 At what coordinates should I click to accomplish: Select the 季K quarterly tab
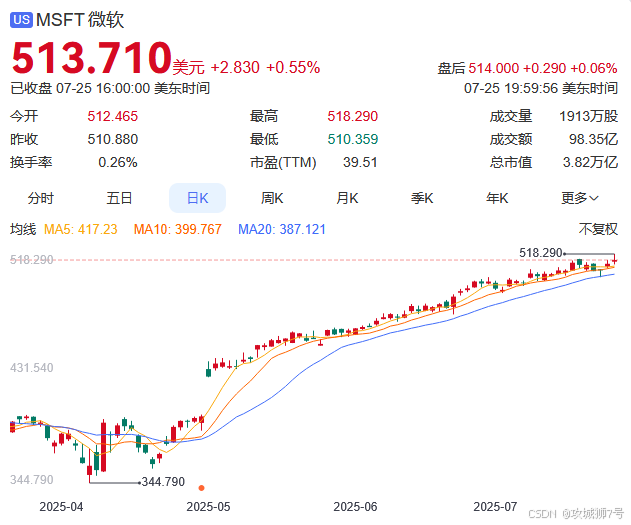pyautogui.click(x=422, y=198)
